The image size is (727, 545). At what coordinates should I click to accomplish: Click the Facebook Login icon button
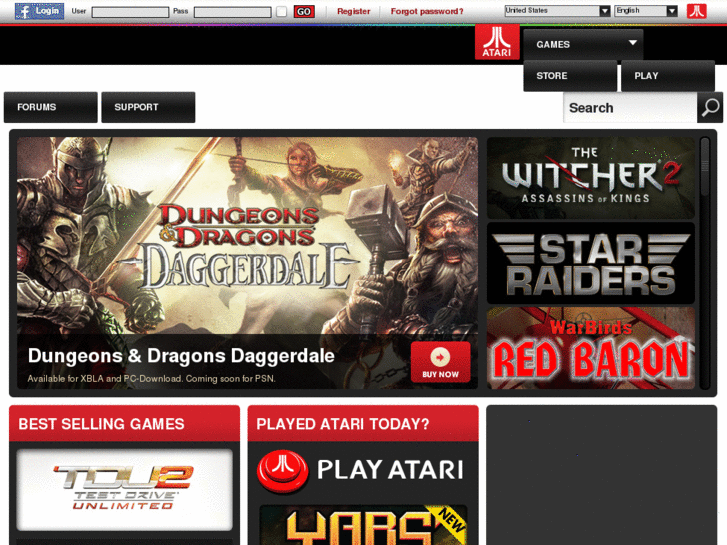pyautogui.click(x=39, y=11)
